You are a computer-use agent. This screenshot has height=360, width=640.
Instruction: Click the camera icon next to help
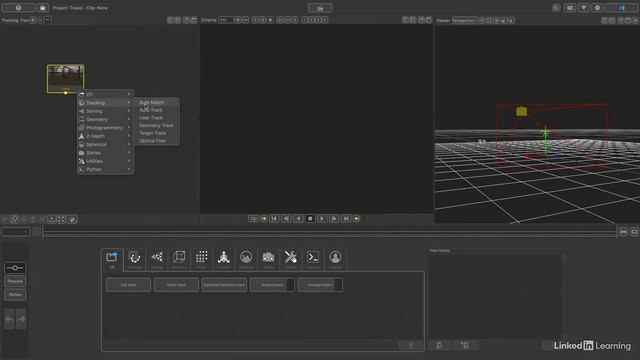(x=43, y=8)
